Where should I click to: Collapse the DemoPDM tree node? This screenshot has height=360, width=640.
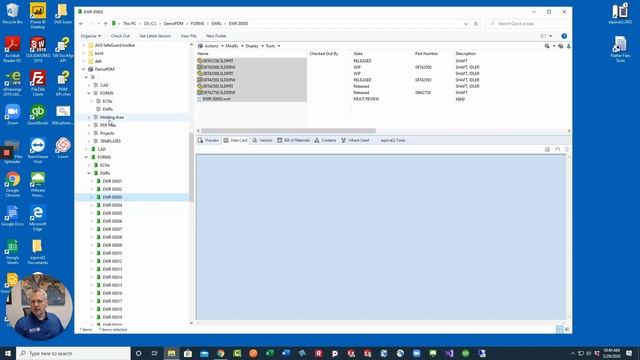click(84, 69)
